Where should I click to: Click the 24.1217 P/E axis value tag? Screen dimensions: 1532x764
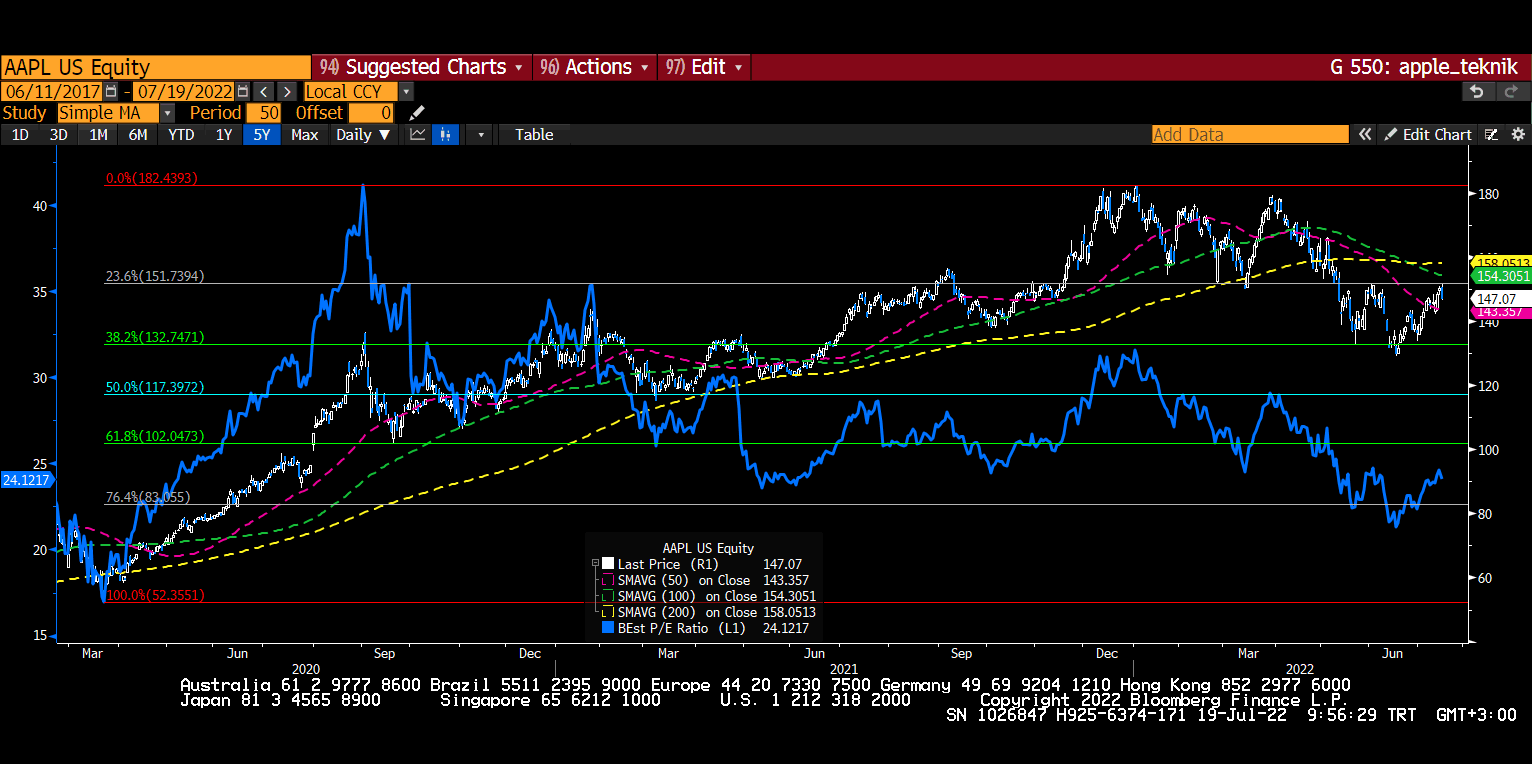[x=27, y=480]
